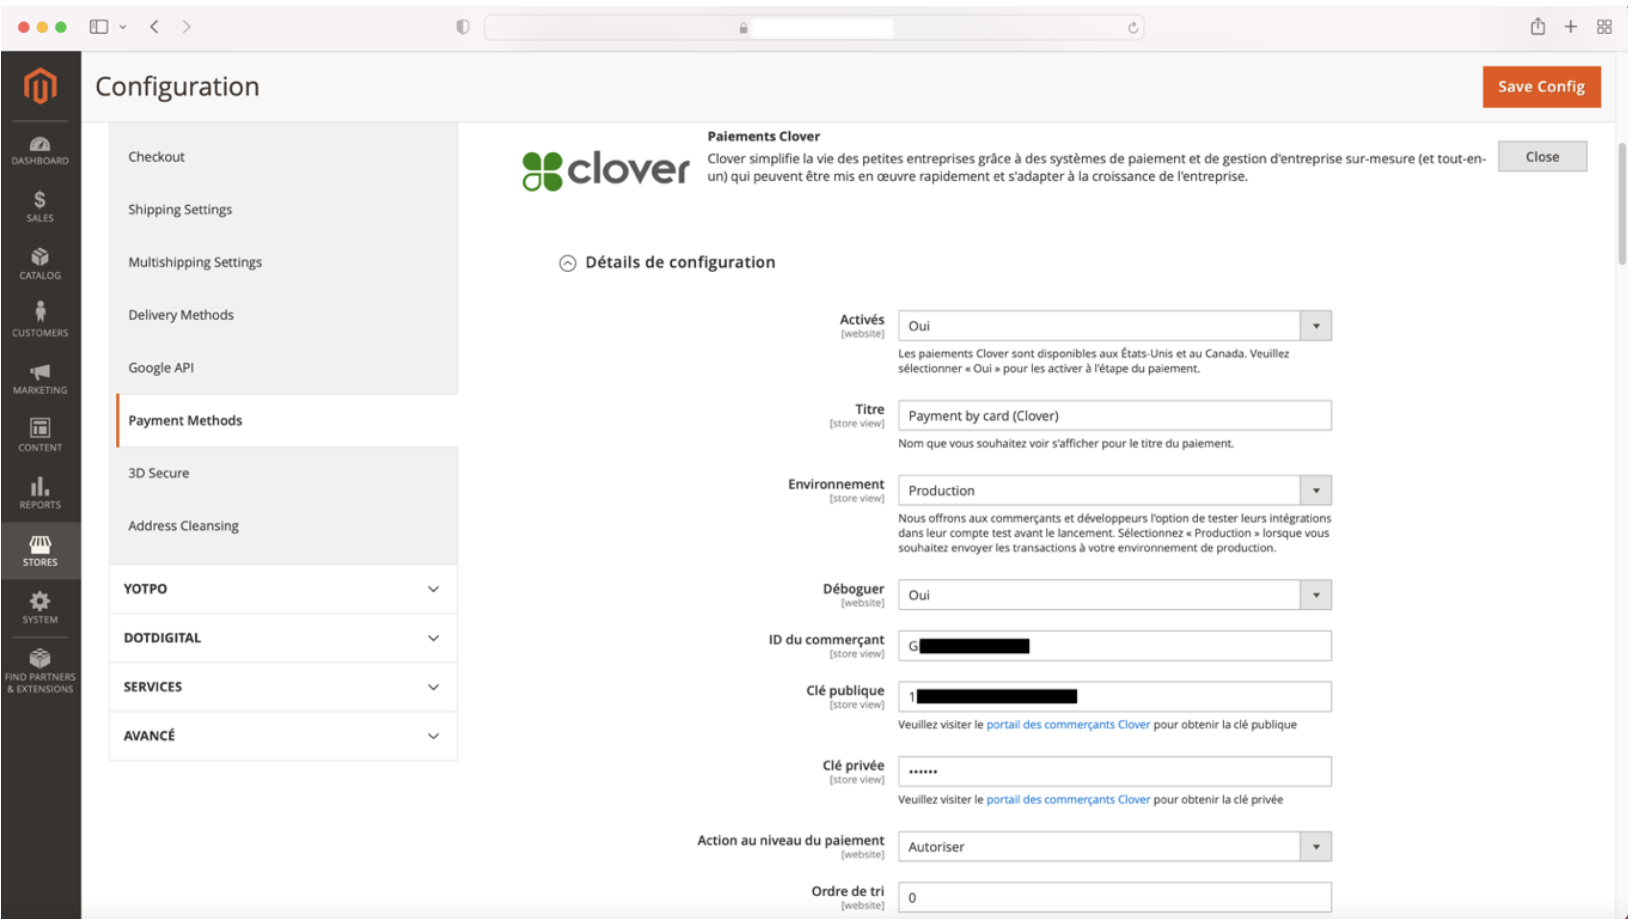This screenshot has width=1632, height=920.
Task: Click the Safari share icon
Action: [x=1538, y=27]
